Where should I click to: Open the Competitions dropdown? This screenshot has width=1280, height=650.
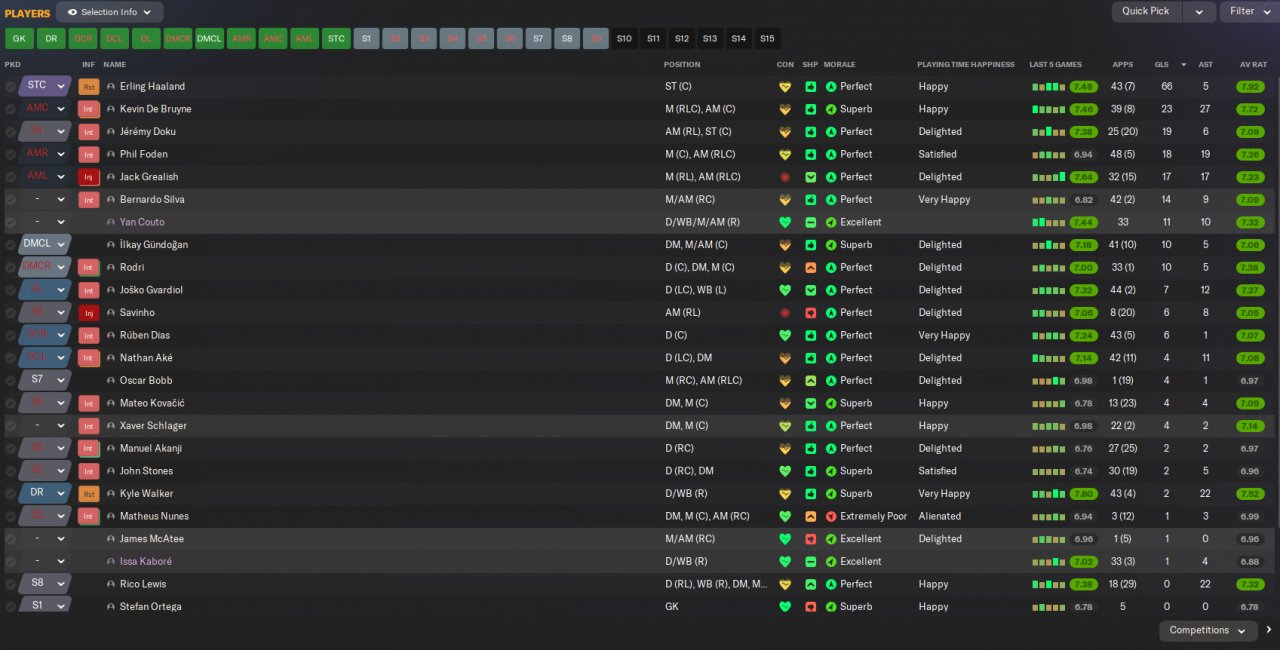click(1208, 630)
